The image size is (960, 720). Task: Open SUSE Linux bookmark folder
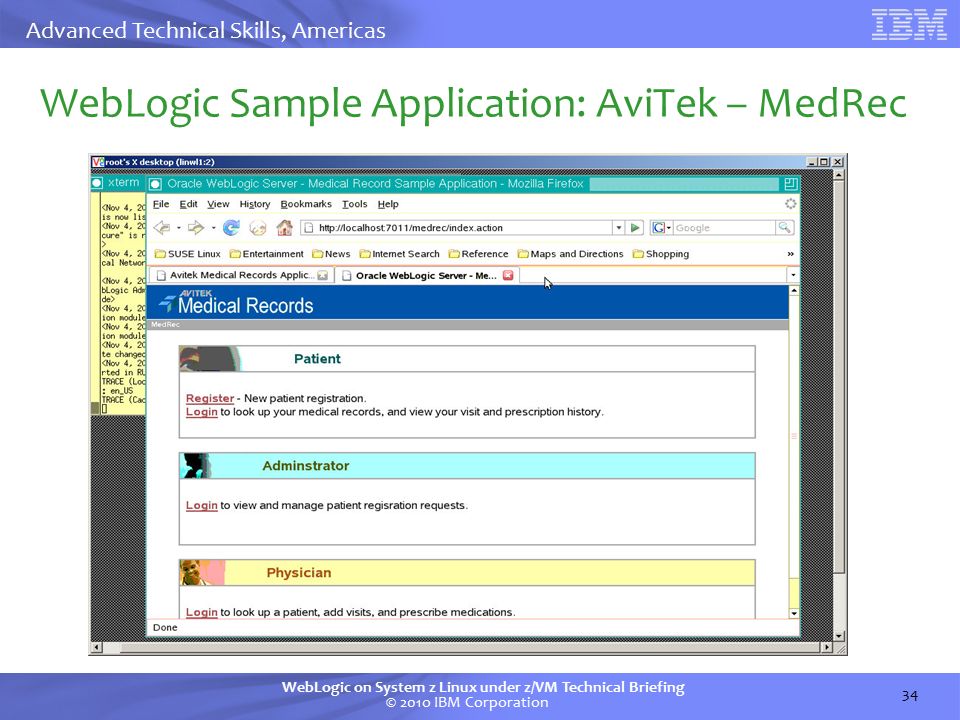187,253
